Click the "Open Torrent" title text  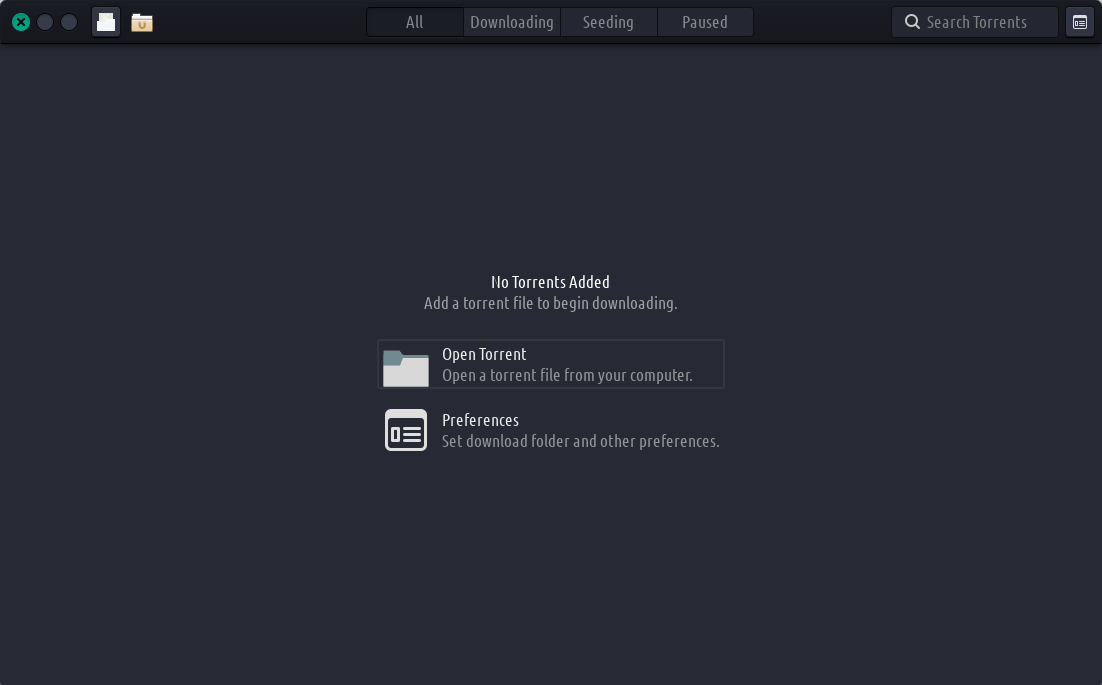(484, 354)
